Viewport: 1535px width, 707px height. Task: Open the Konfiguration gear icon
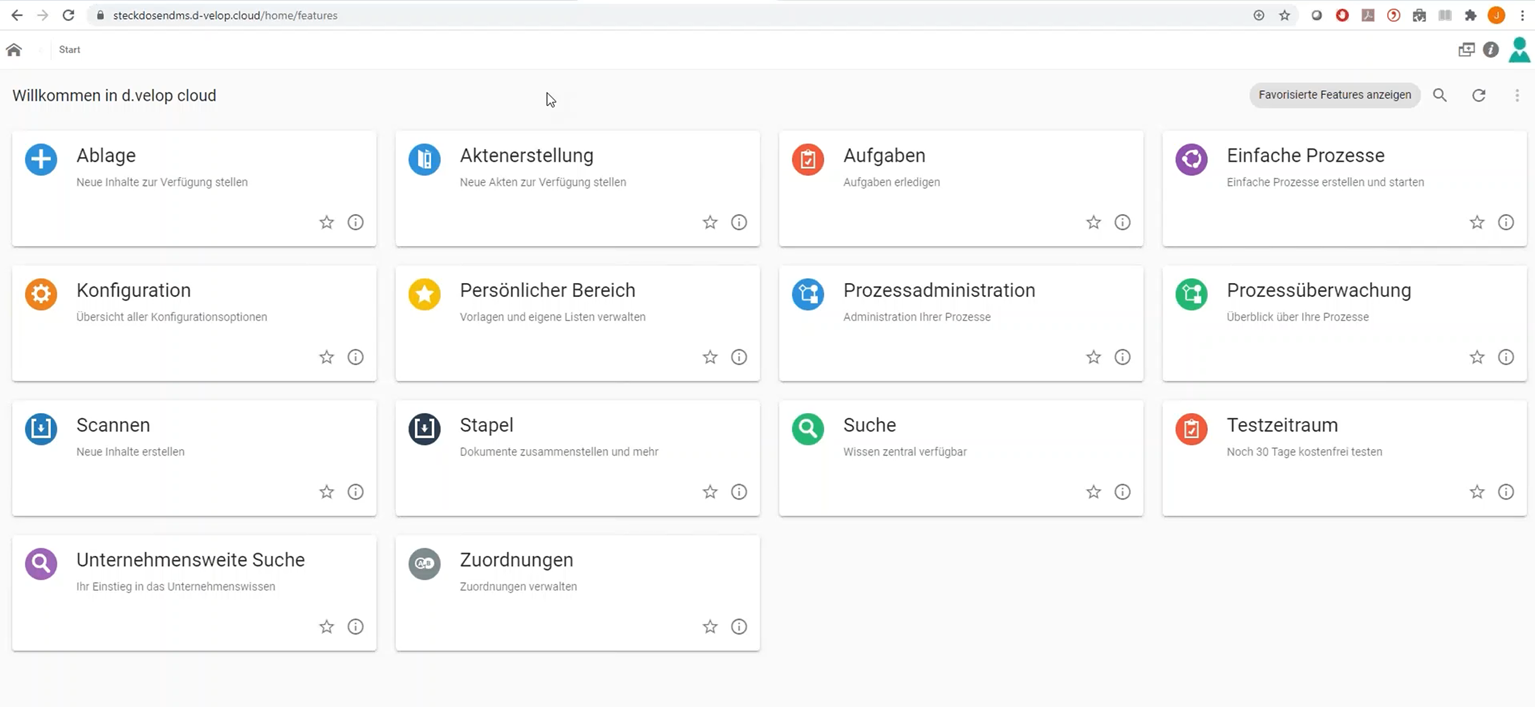click(41, 294)
